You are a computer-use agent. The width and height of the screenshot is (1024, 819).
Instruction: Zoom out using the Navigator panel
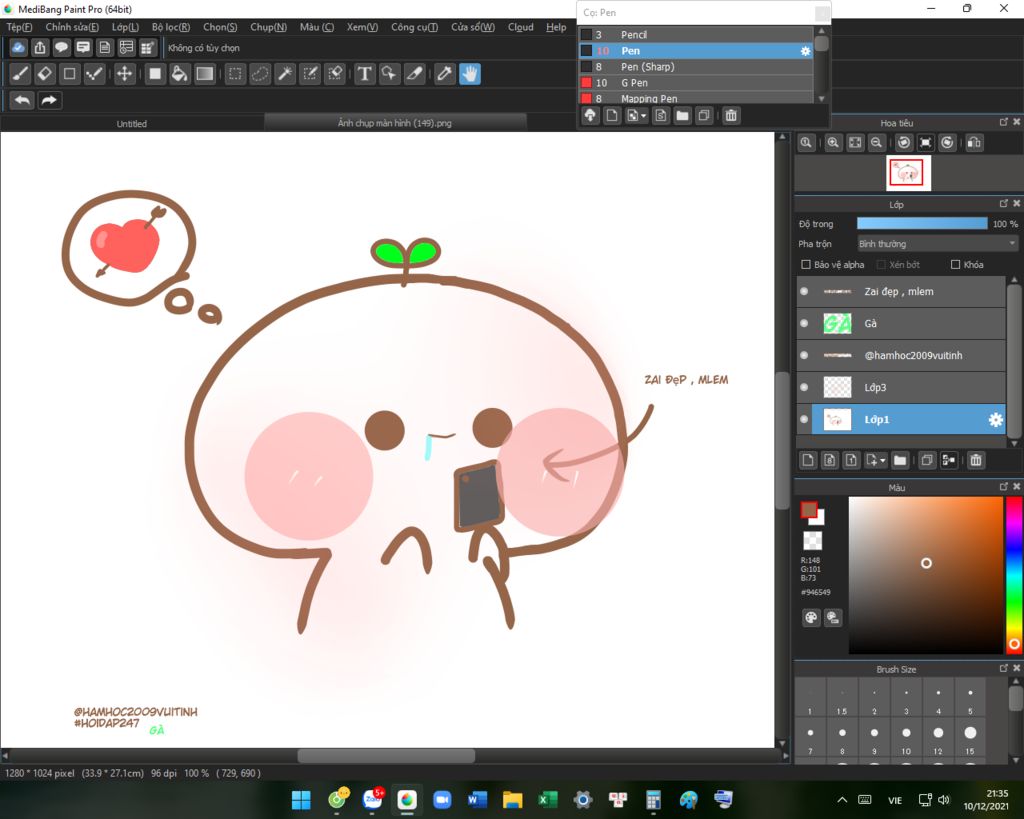(x=876, y=142)
